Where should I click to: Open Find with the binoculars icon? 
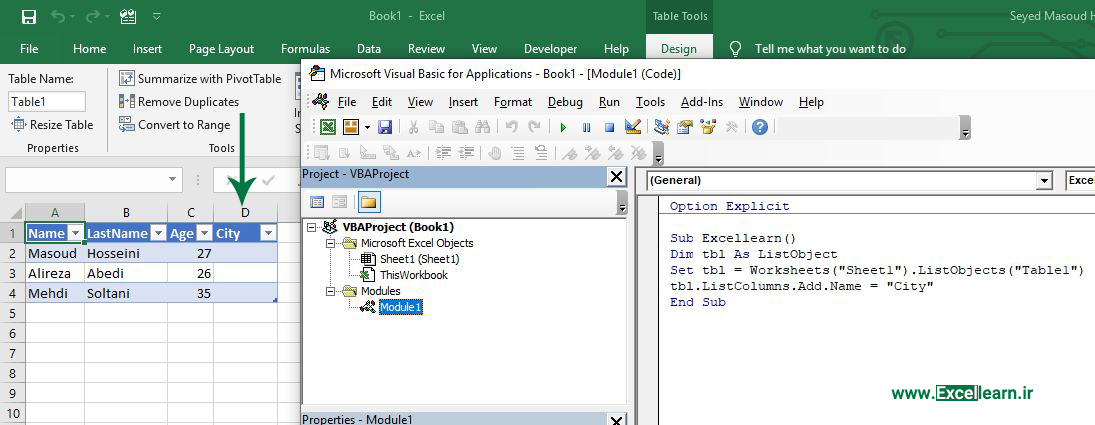[482, 127]
